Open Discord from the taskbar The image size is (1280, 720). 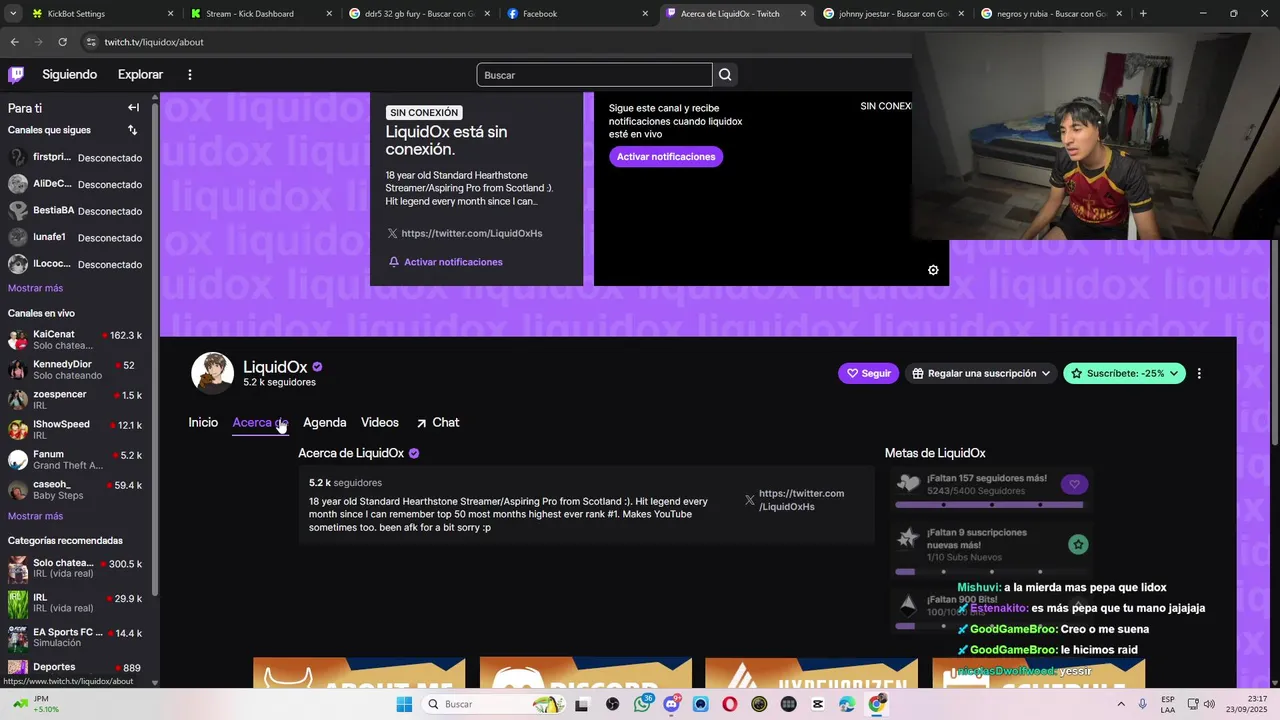[672, 704]
